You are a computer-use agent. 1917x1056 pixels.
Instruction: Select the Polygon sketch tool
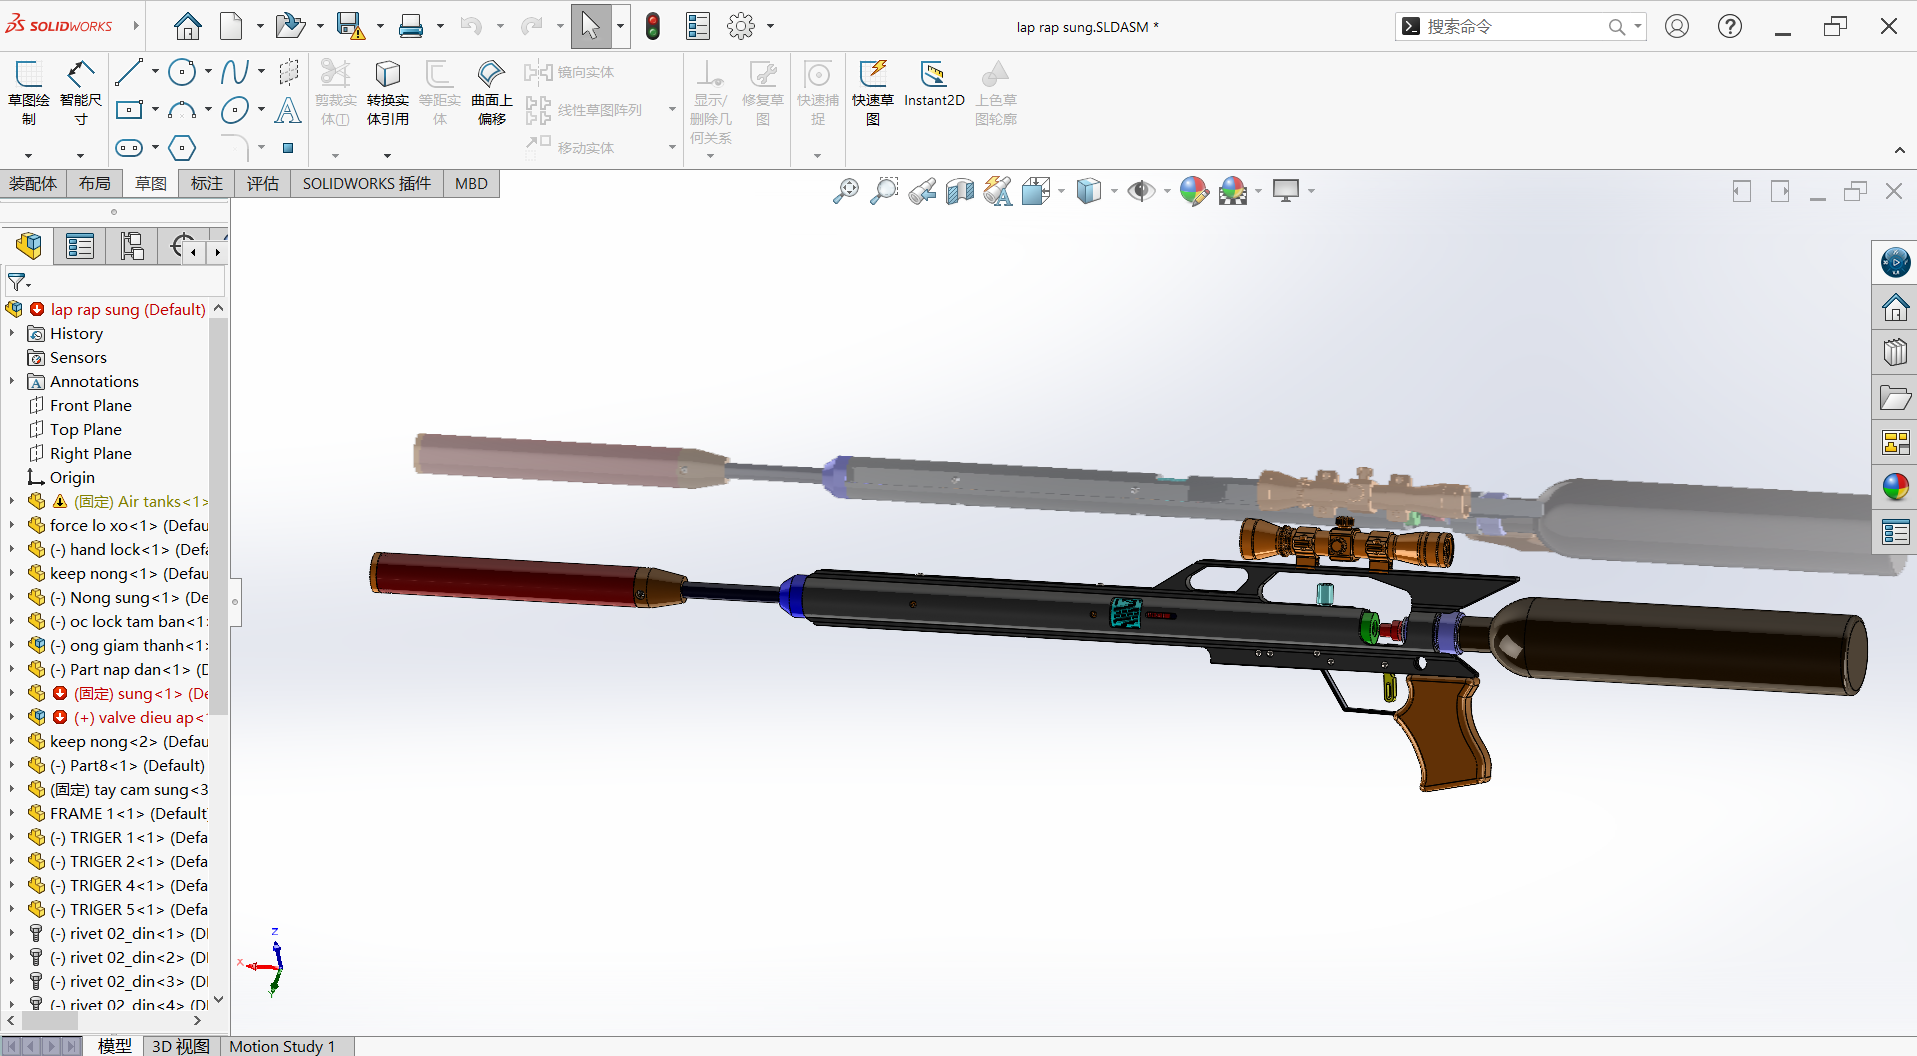(x=182, y=148)
